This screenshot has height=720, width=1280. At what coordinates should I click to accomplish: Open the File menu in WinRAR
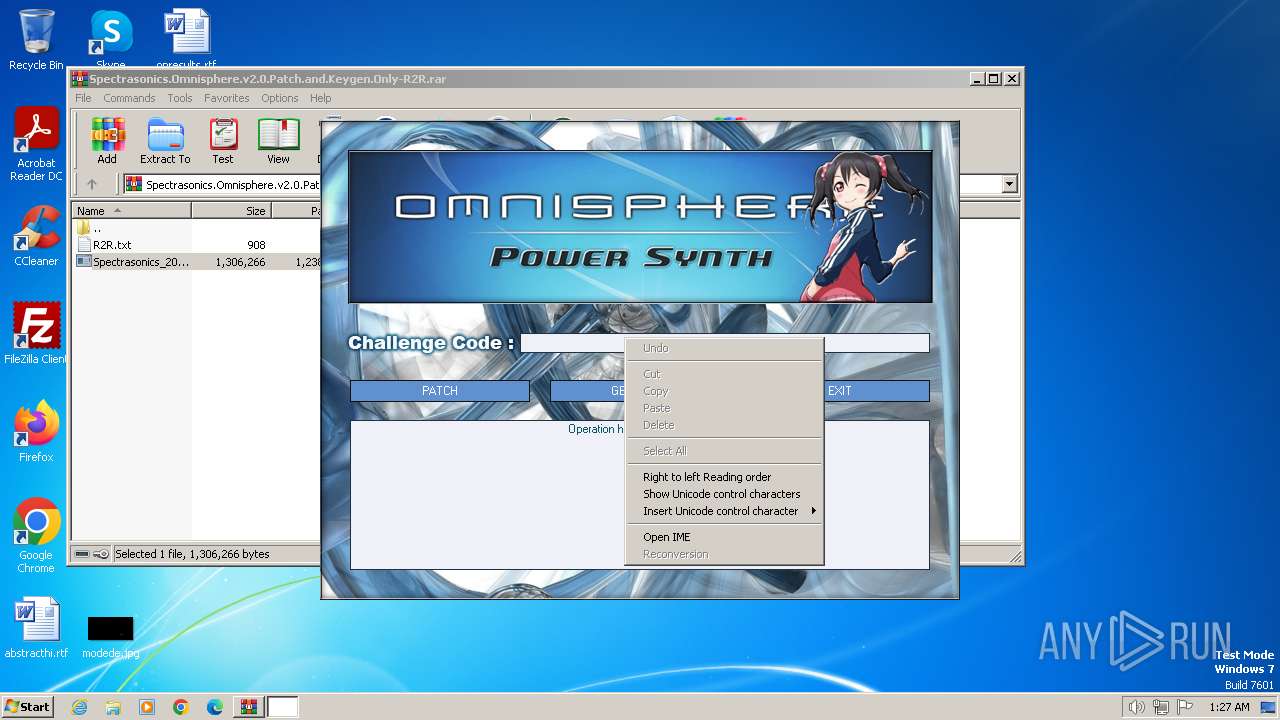[x=83, y=98]
